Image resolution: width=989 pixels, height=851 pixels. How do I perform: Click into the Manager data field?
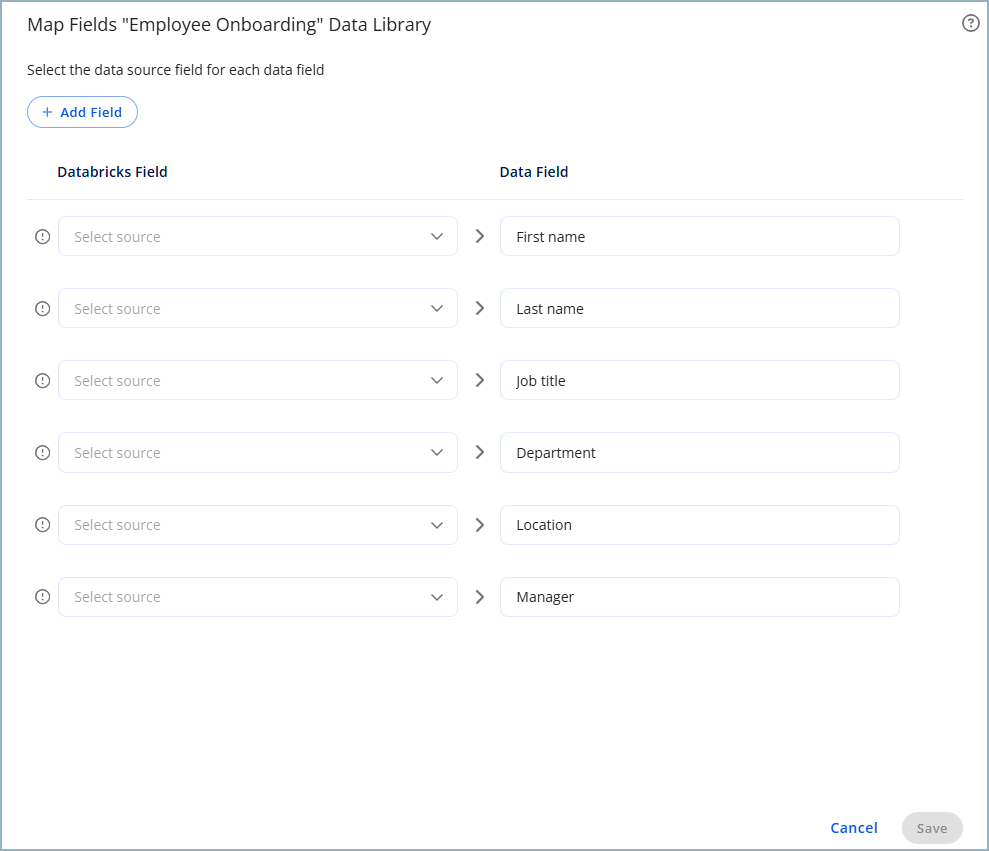pyautogui.click(x=699, y=597)
